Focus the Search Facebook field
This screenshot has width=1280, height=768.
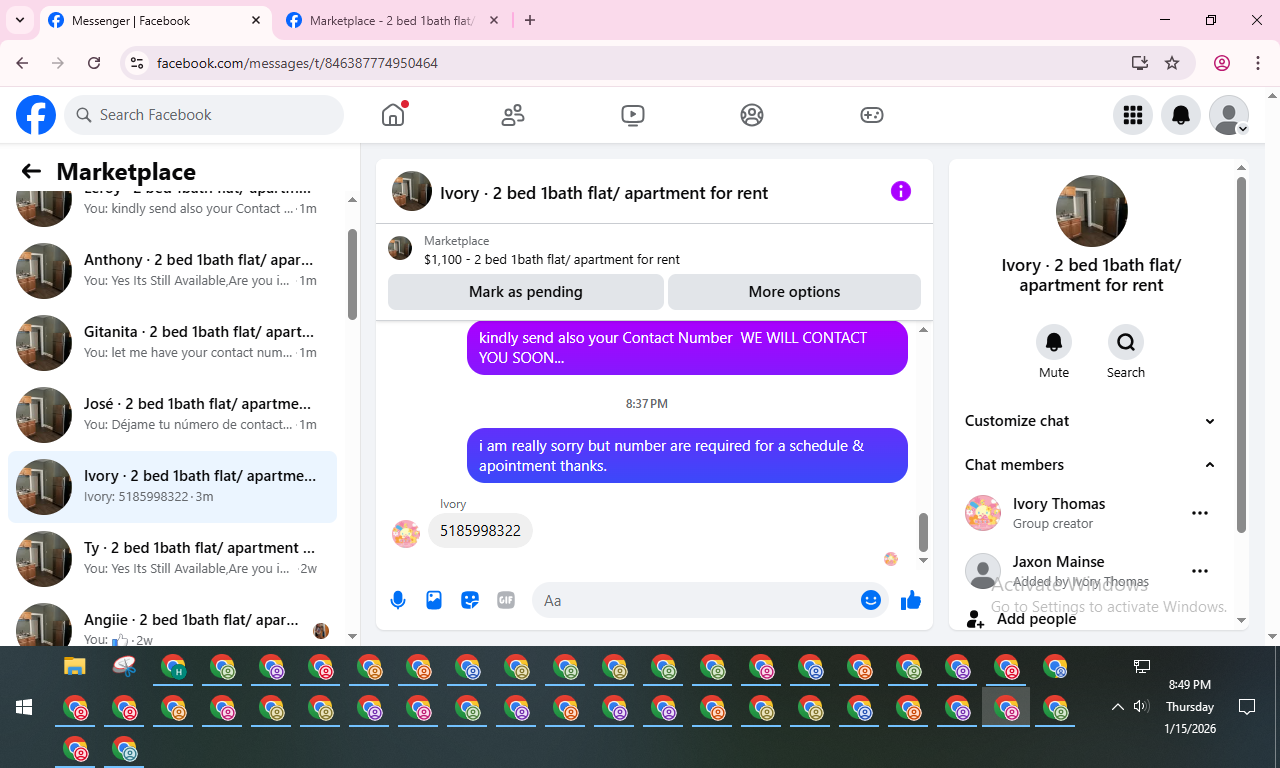[204, 115]
